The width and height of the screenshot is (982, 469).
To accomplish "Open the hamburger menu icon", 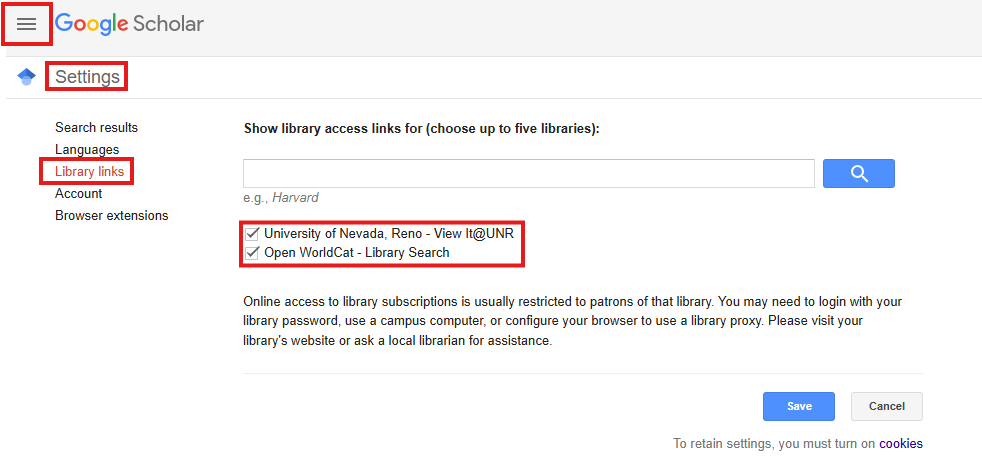I will (x=26, y=24).
